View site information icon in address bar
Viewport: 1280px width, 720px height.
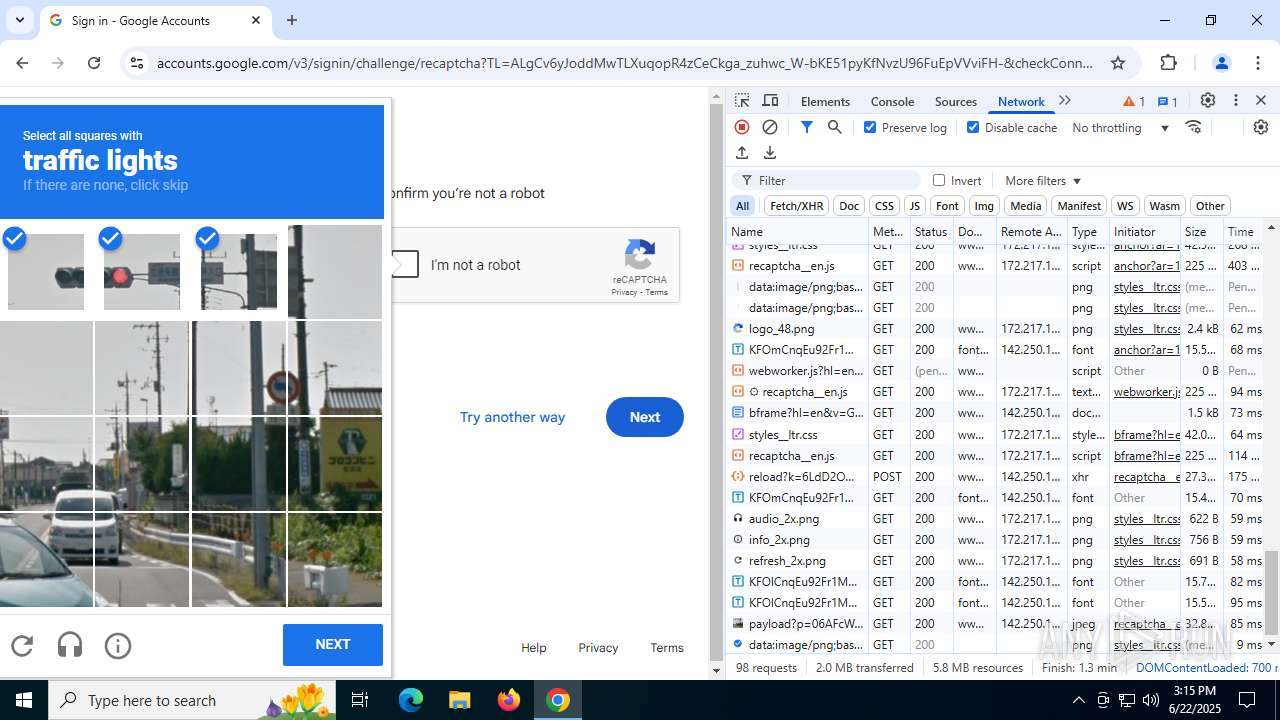(137, 63)
